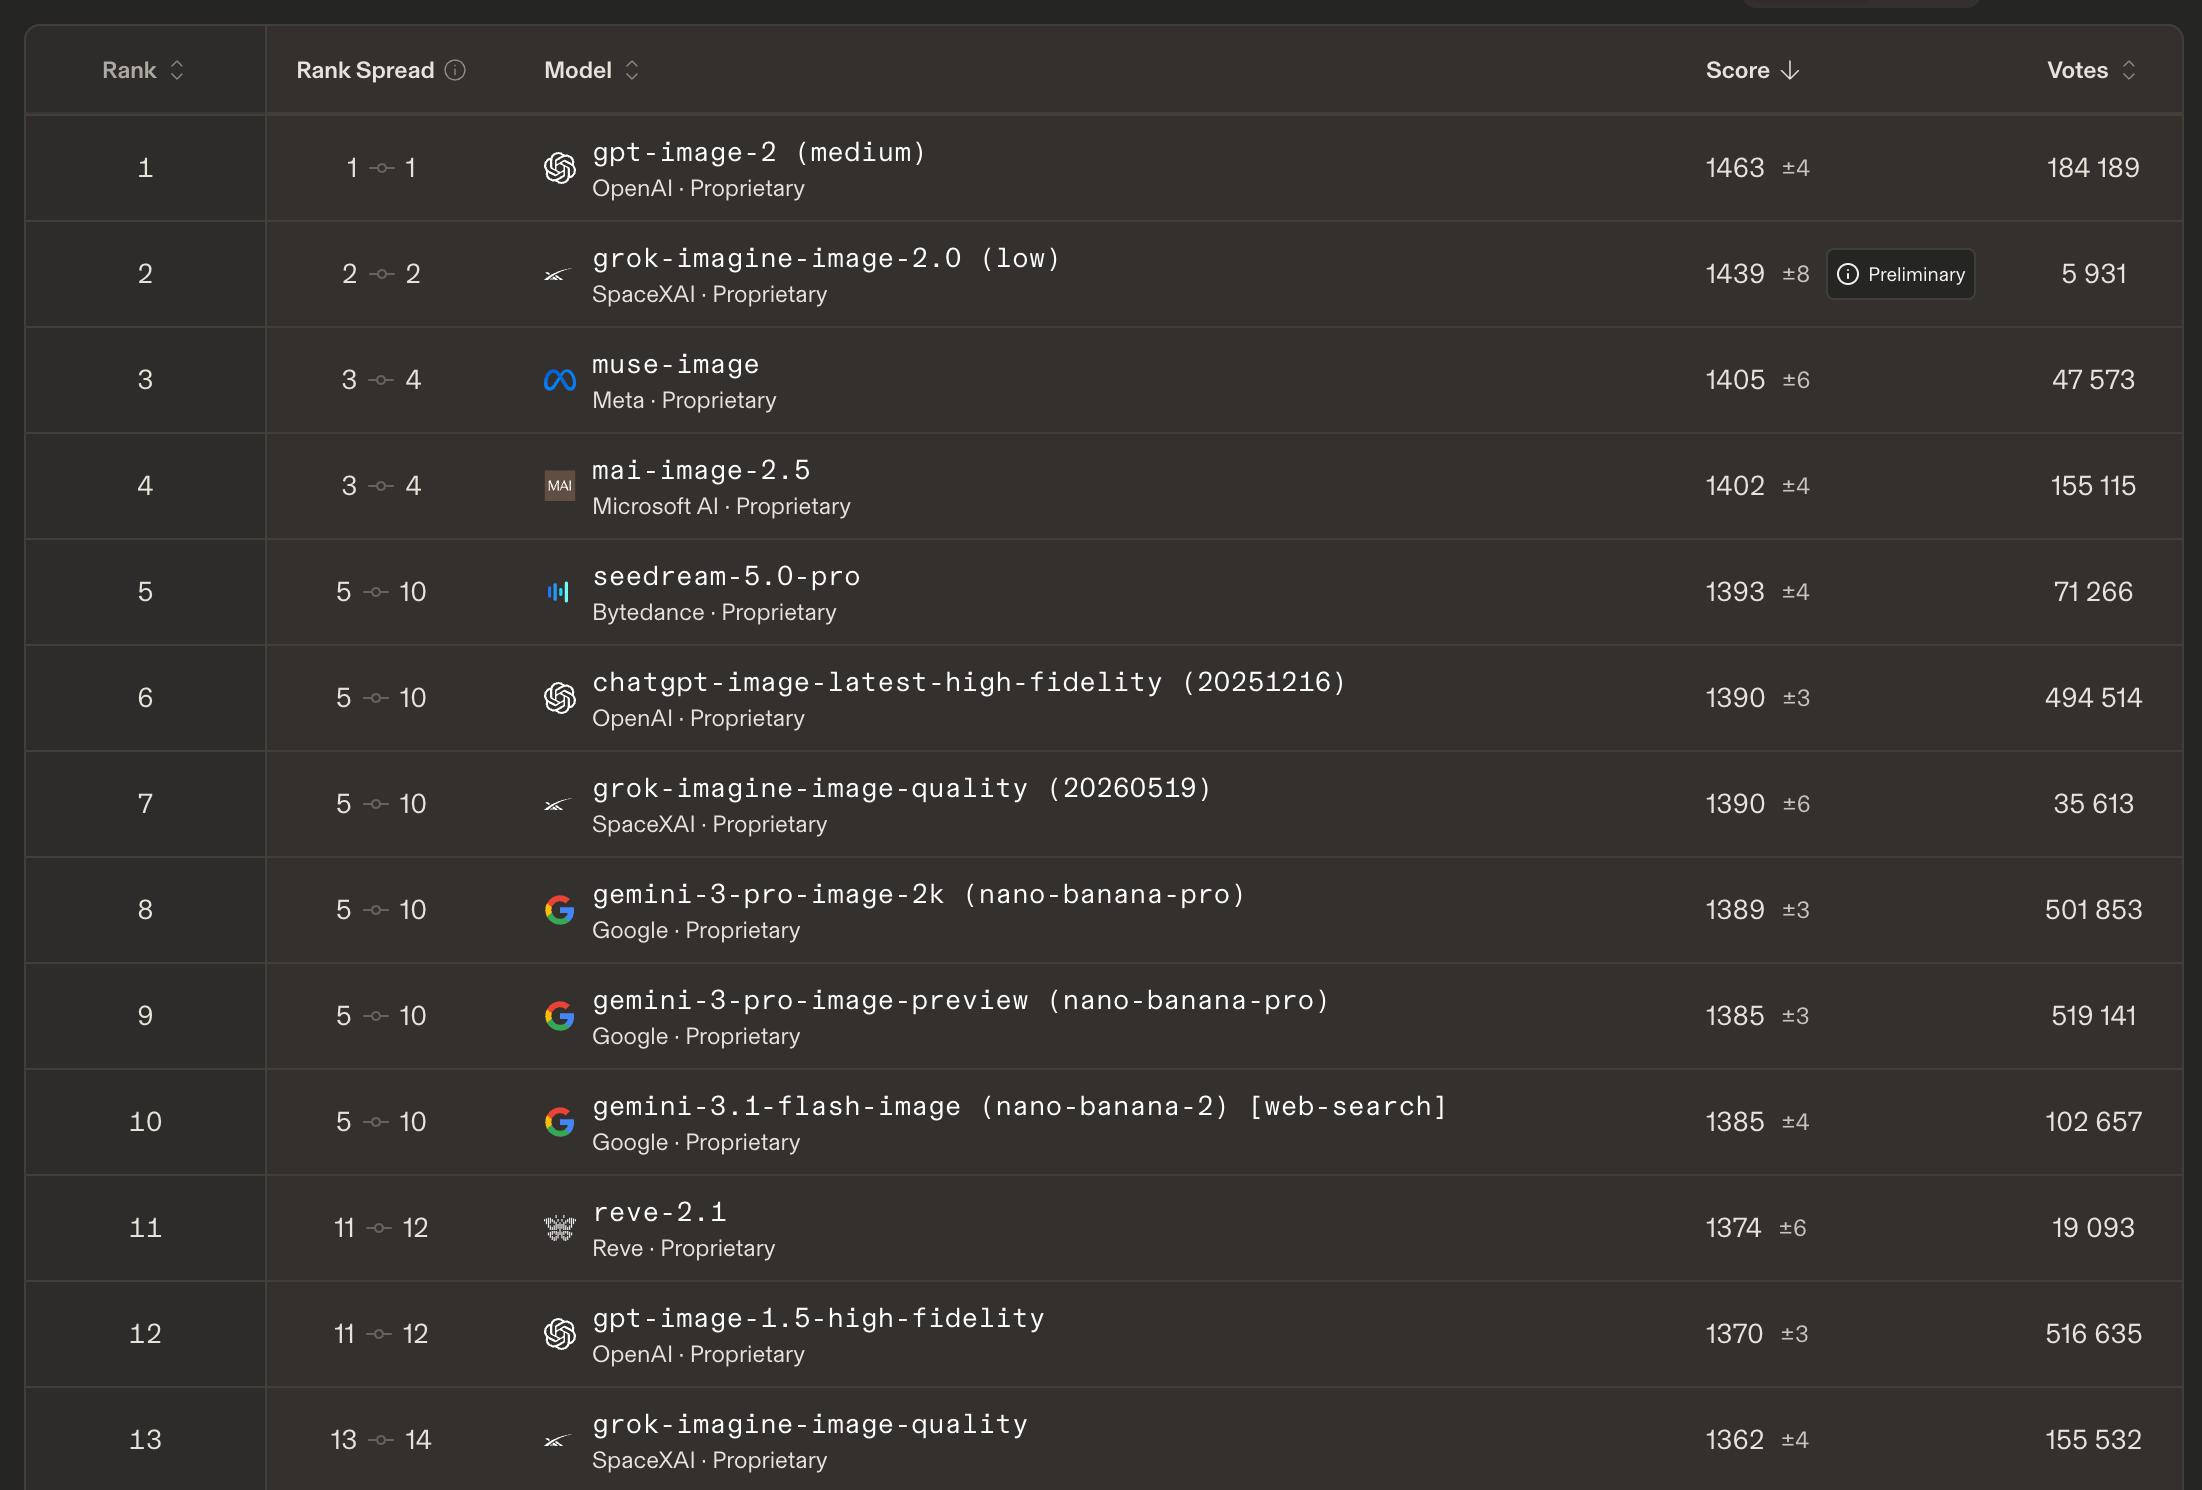Click votes value 516 635
The image size is (2202, 1490).
2093,1334
